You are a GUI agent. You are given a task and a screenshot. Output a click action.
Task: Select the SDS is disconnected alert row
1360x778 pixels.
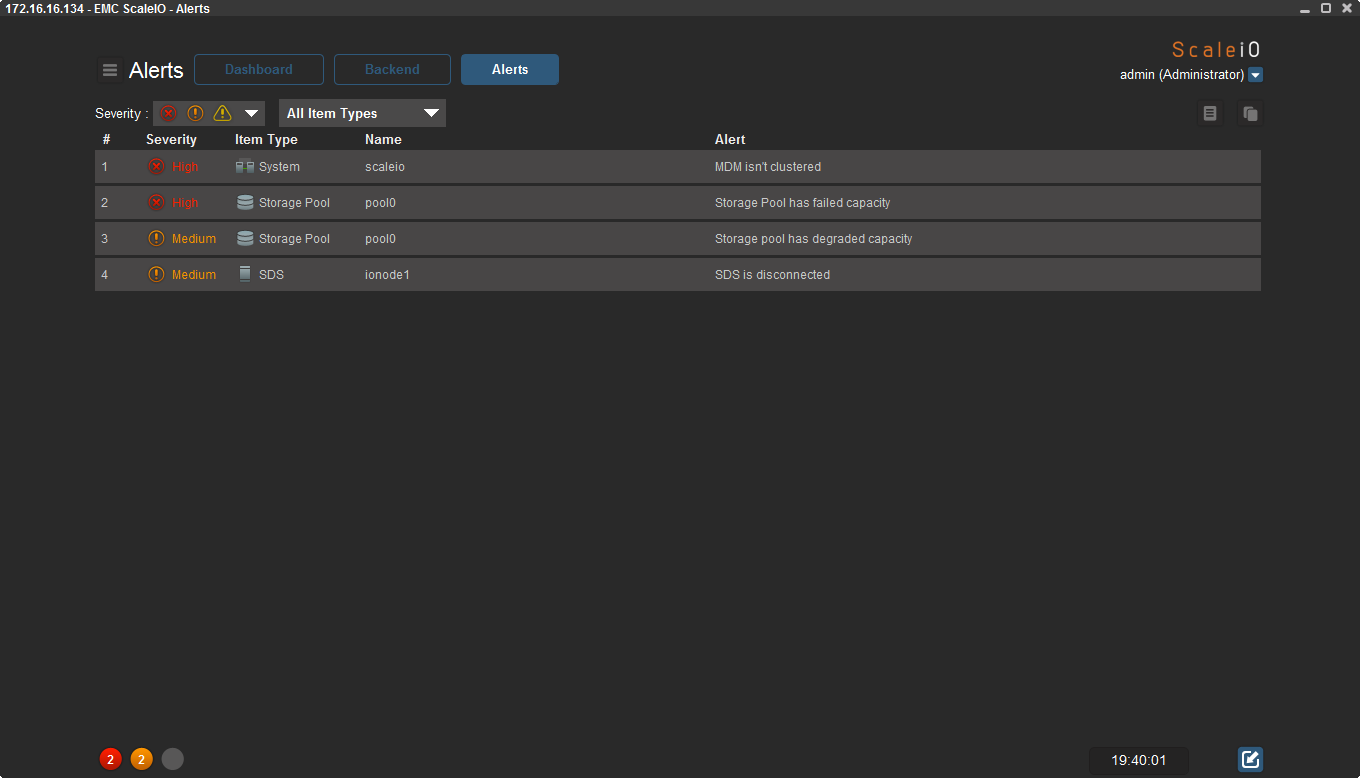(x=772, y=275)
